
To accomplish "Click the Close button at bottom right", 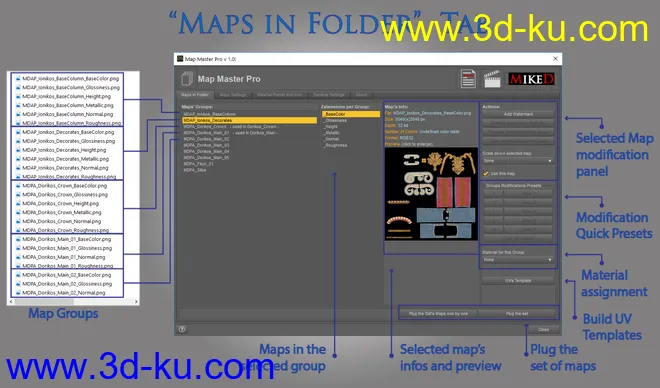I will pyautogui.click(x=543, y=330).
